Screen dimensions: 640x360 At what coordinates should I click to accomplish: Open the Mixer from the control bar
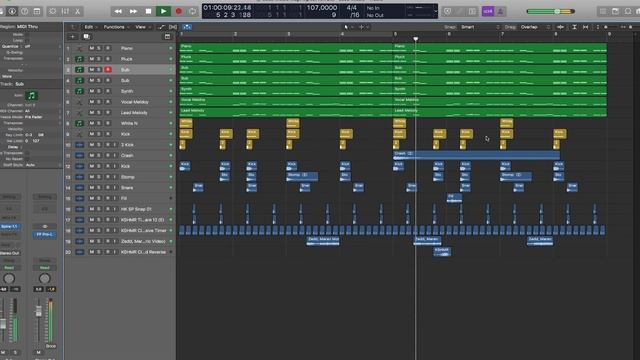coord(65,11)
